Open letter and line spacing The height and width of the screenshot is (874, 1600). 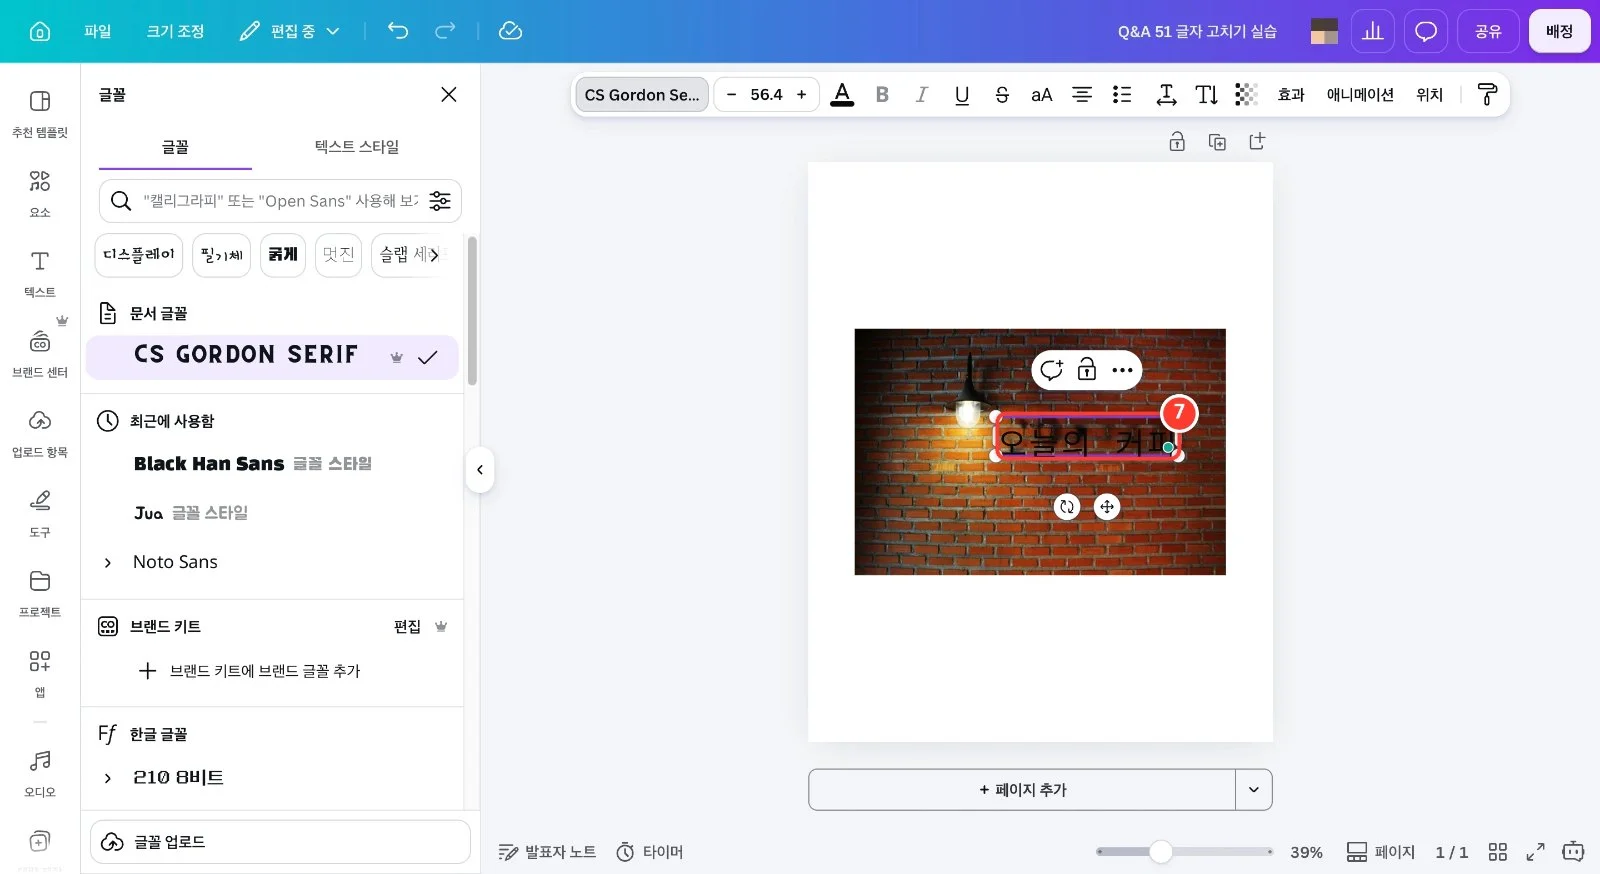(1166, 94)
